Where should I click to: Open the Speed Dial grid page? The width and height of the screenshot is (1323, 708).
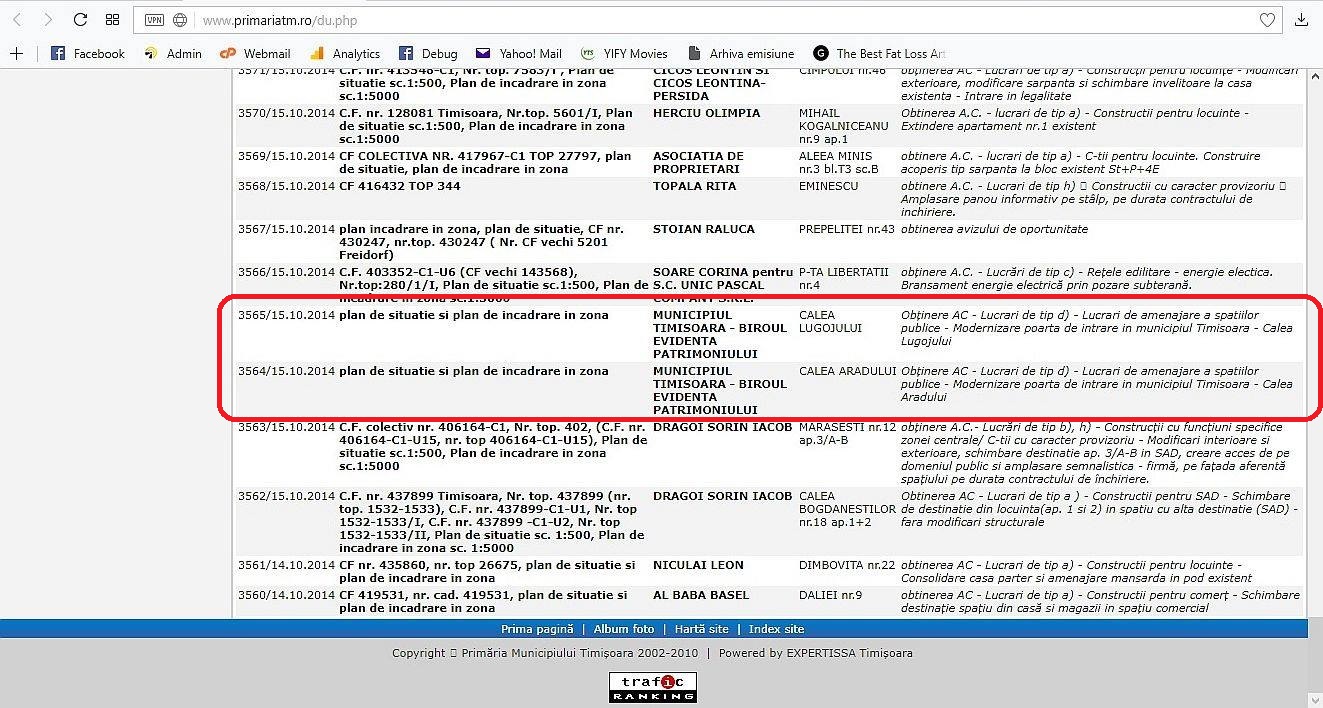tap(112, 20)
